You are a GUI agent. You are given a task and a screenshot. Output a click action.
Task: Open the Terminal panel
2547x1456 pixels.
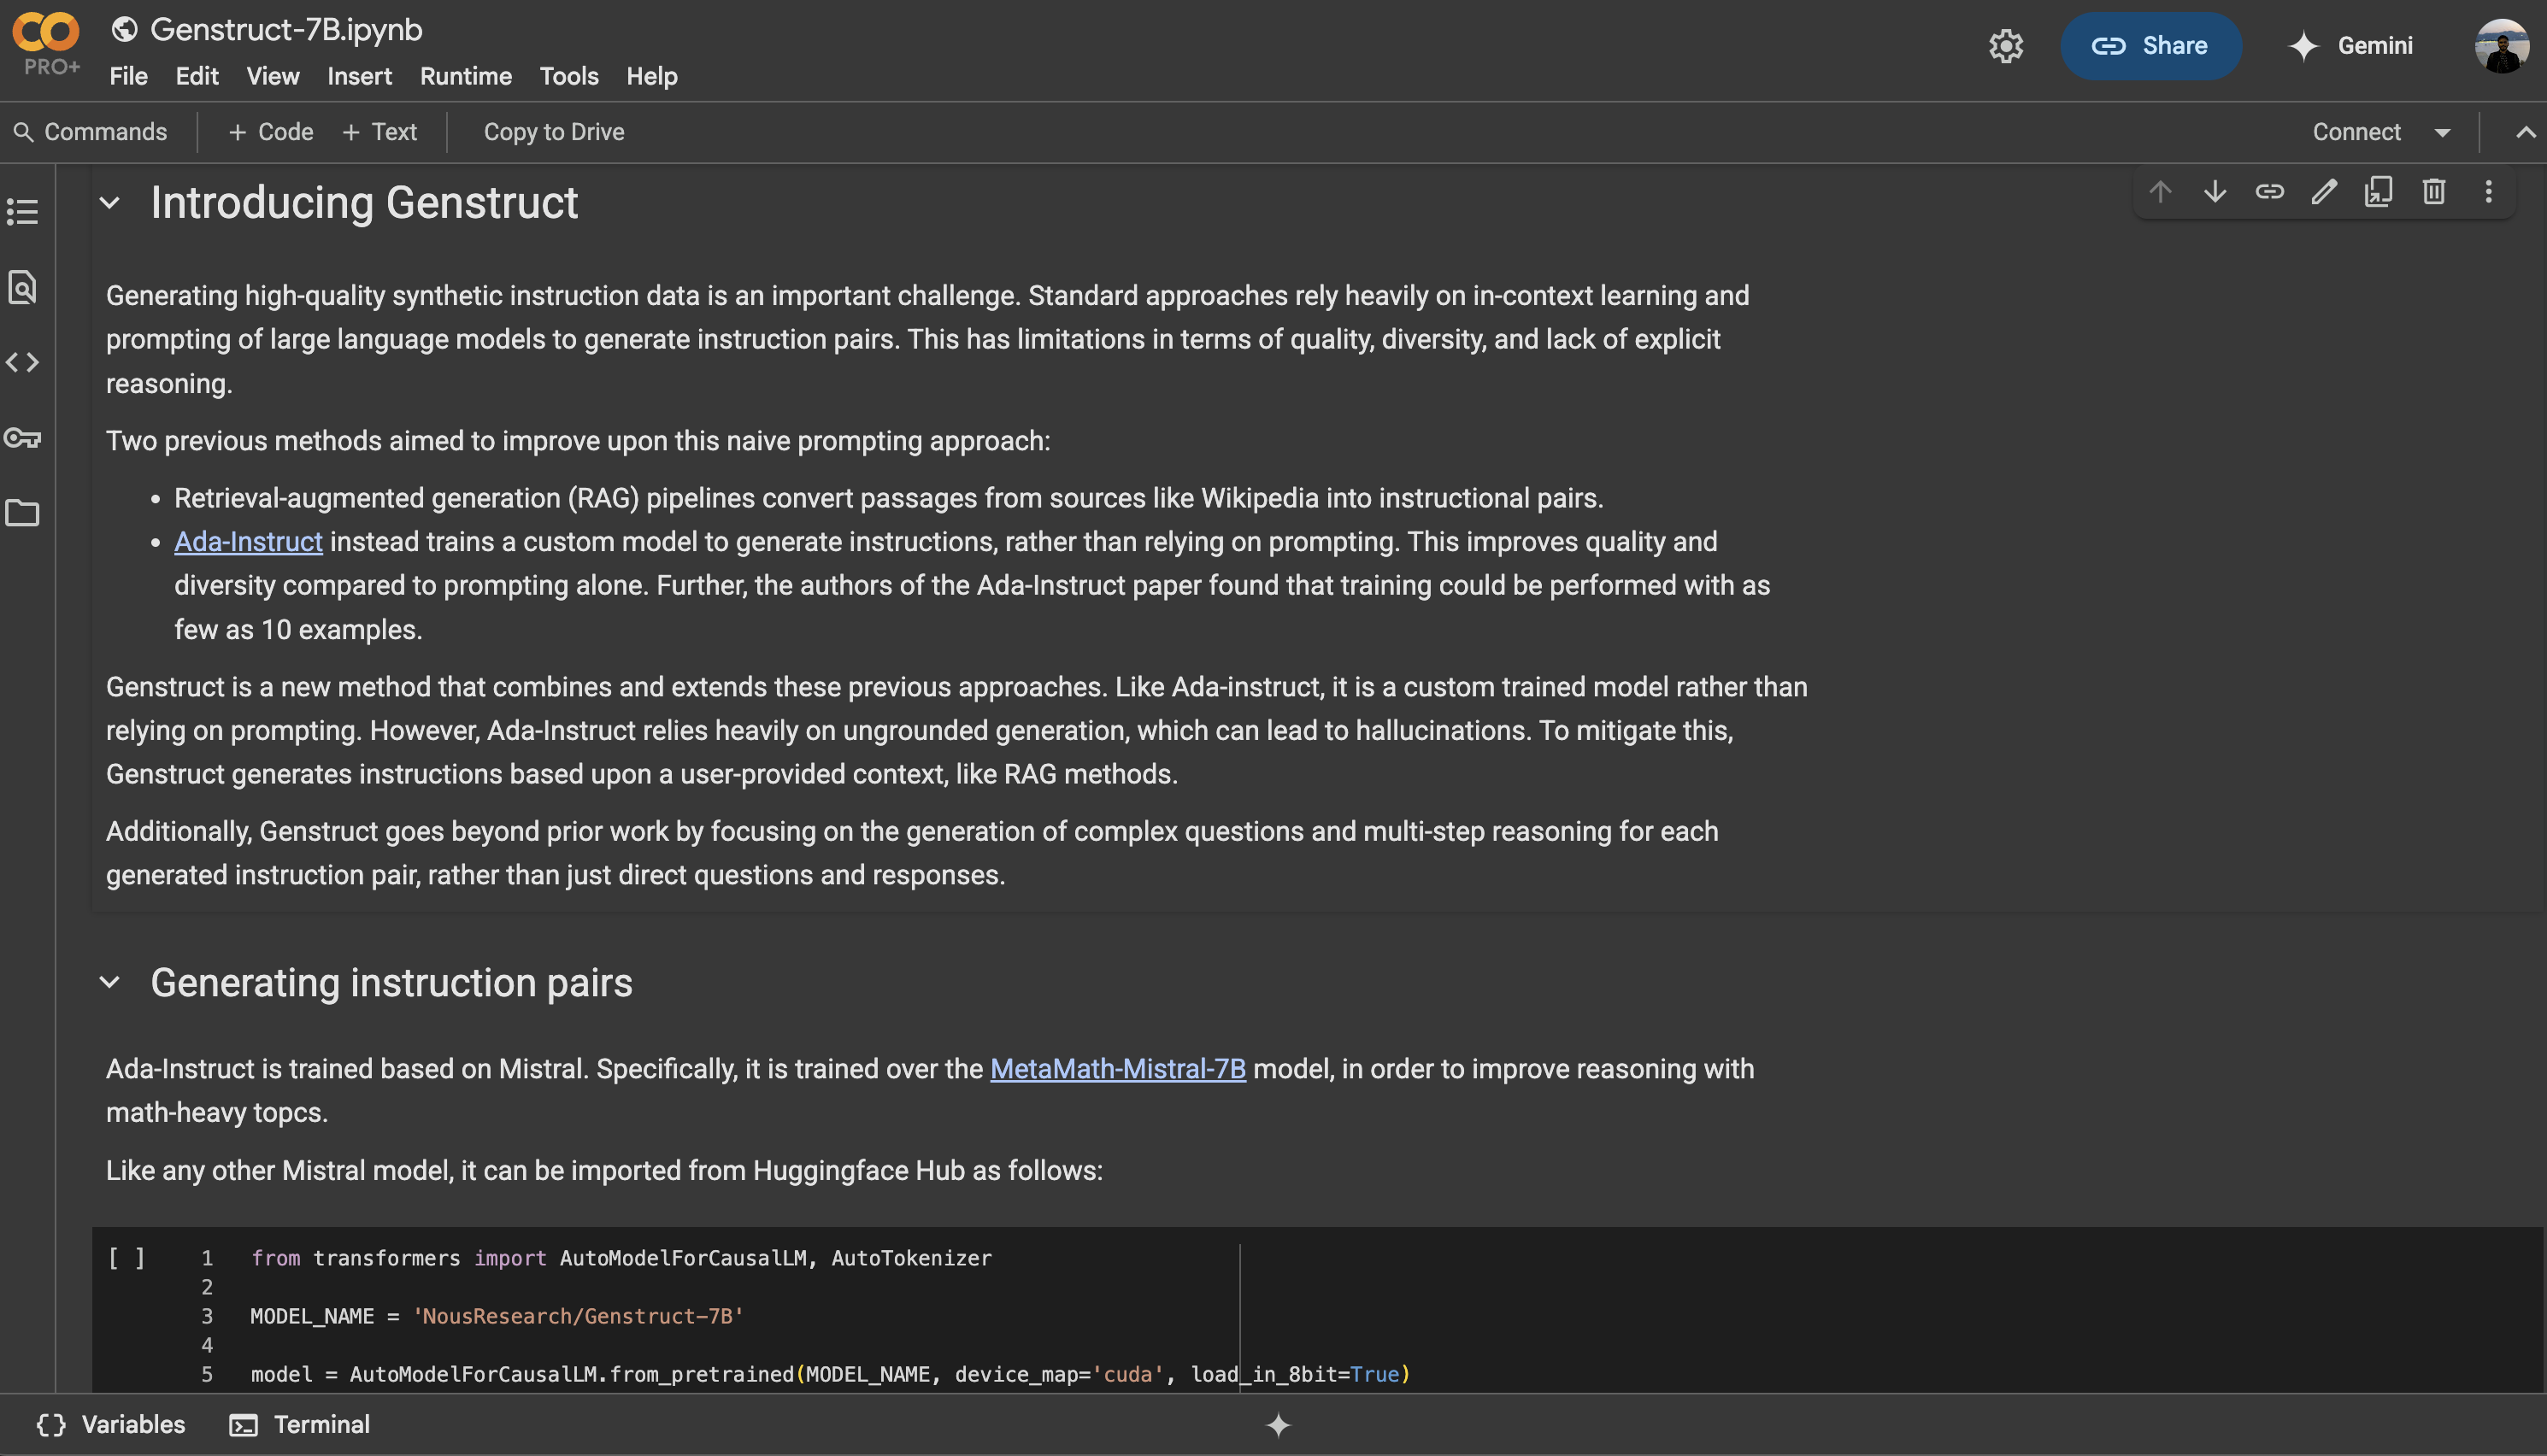(300, 1425)
